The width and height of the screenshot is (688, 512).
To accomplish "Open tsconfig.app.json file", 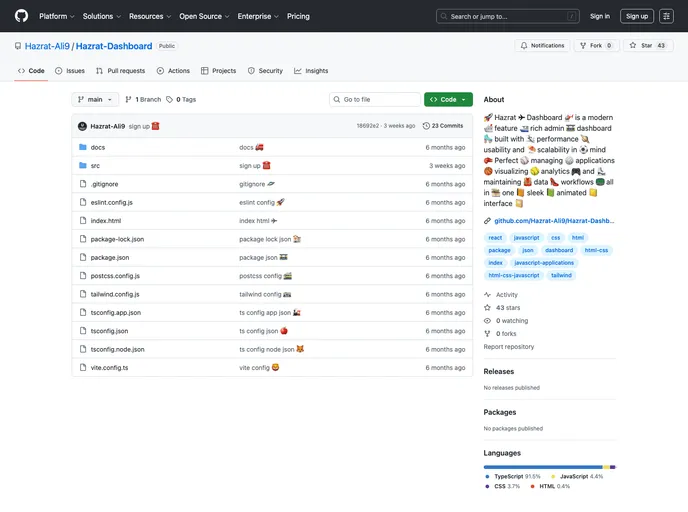I will [x=116, y=313].
